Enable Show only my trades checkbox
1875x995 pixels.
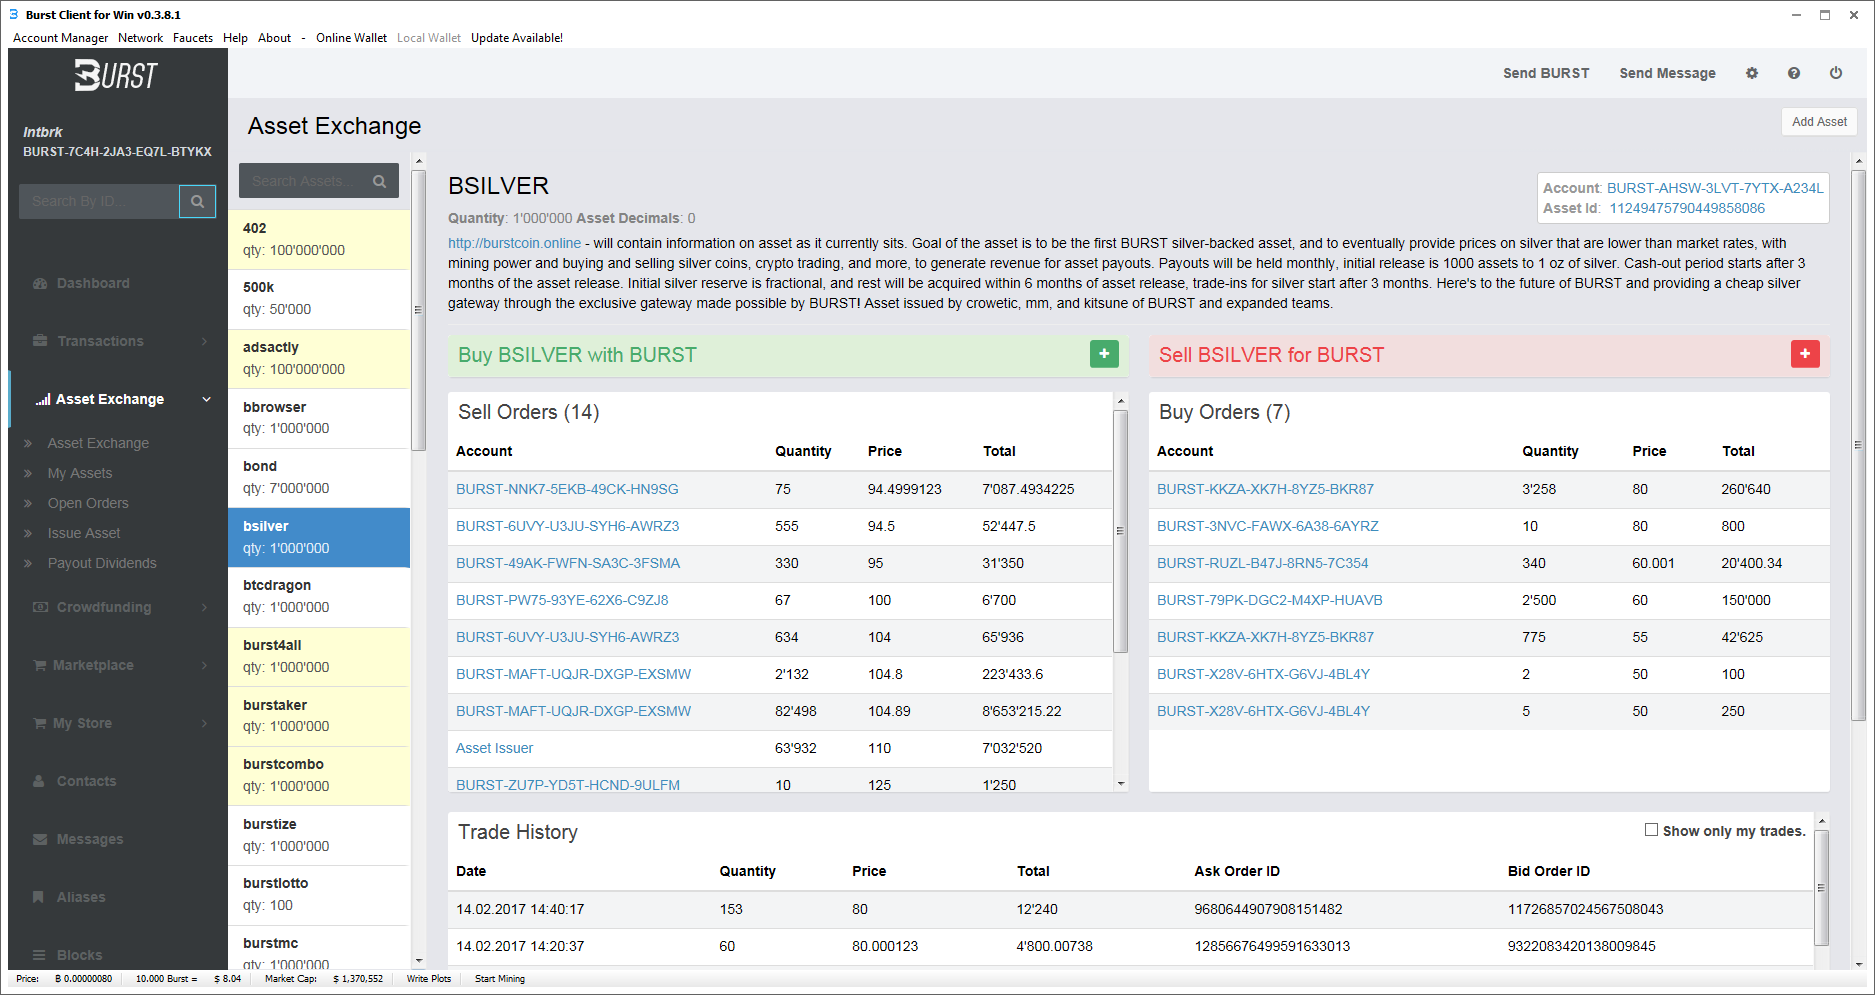tap(1651, 830)
